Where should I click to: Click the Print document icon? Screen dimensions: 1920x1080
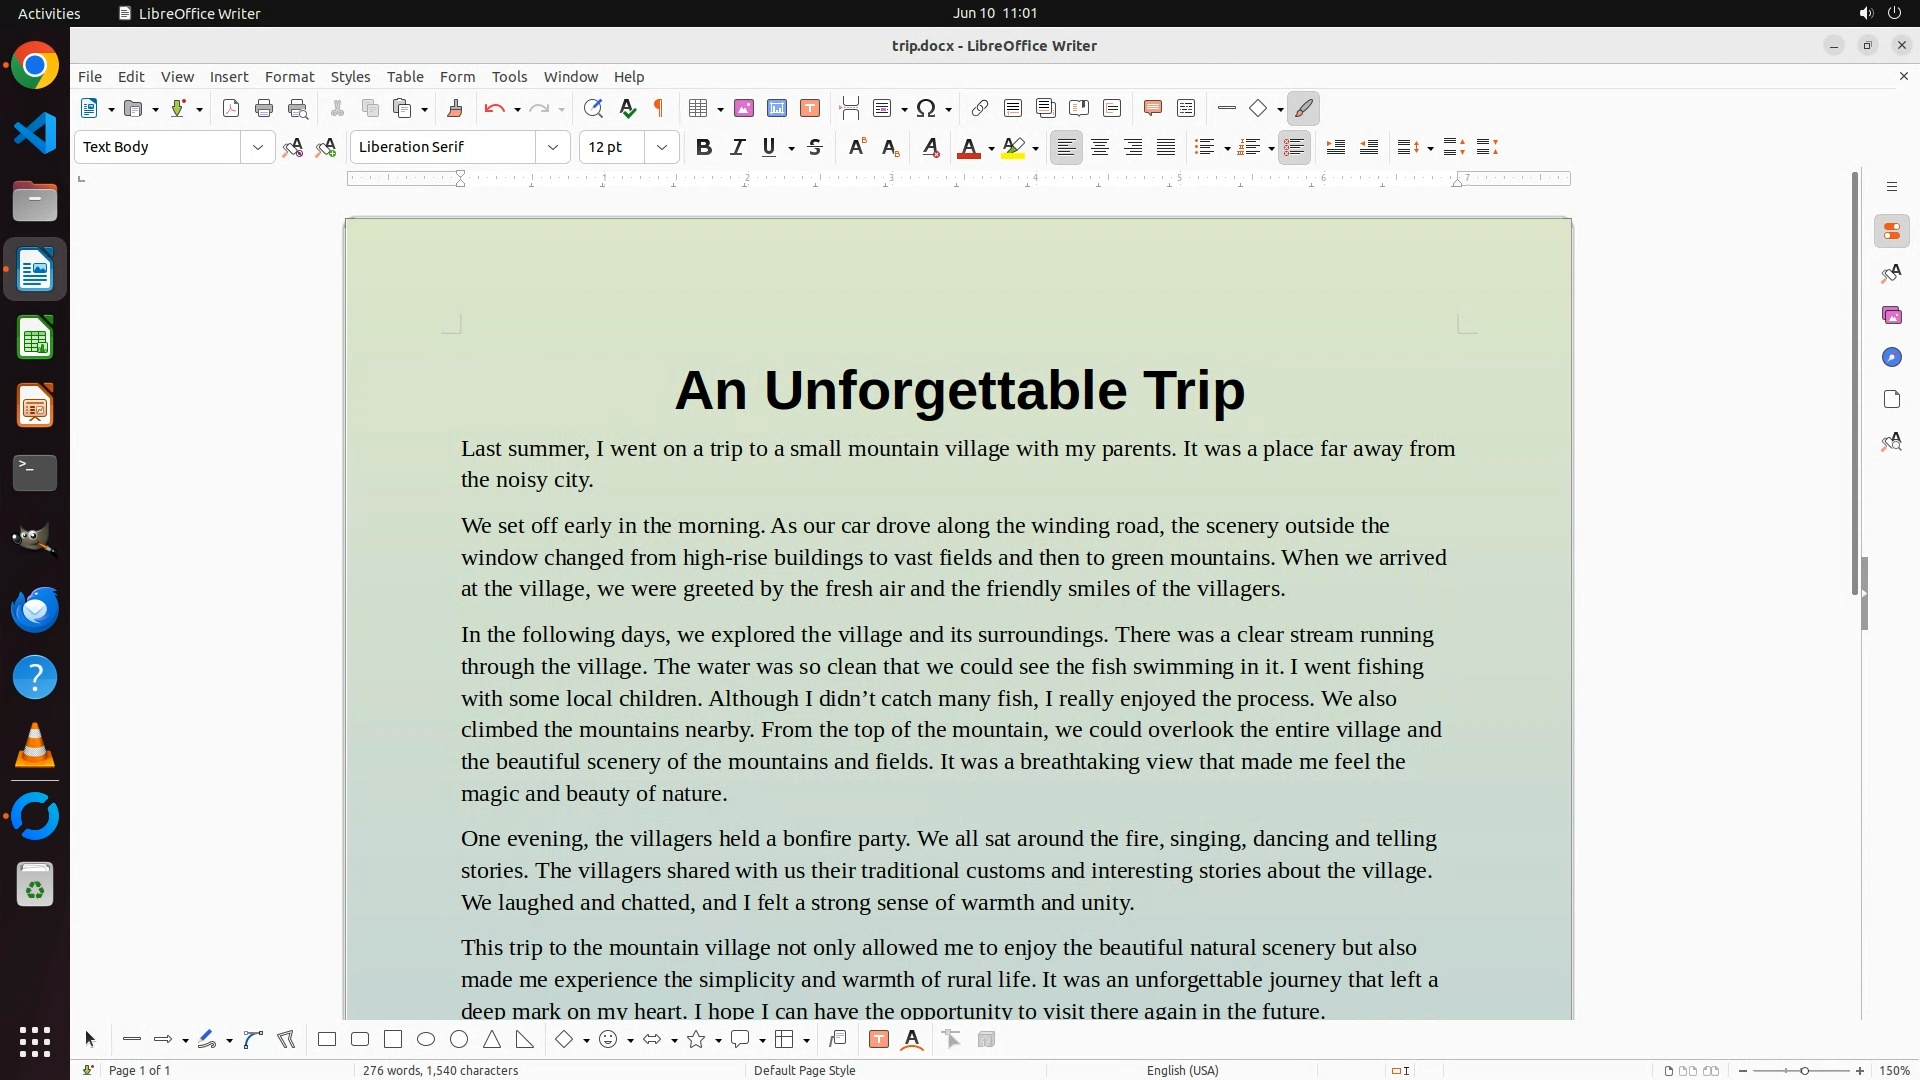click(264, 109)
